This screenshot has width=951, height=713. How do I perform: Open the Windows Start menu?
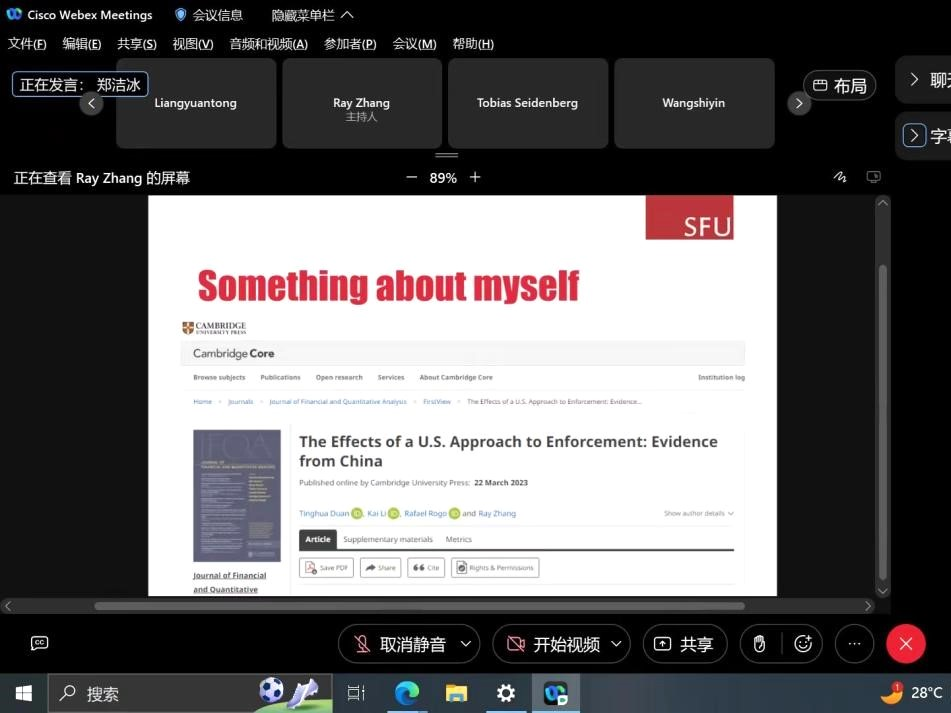(24, 693)
